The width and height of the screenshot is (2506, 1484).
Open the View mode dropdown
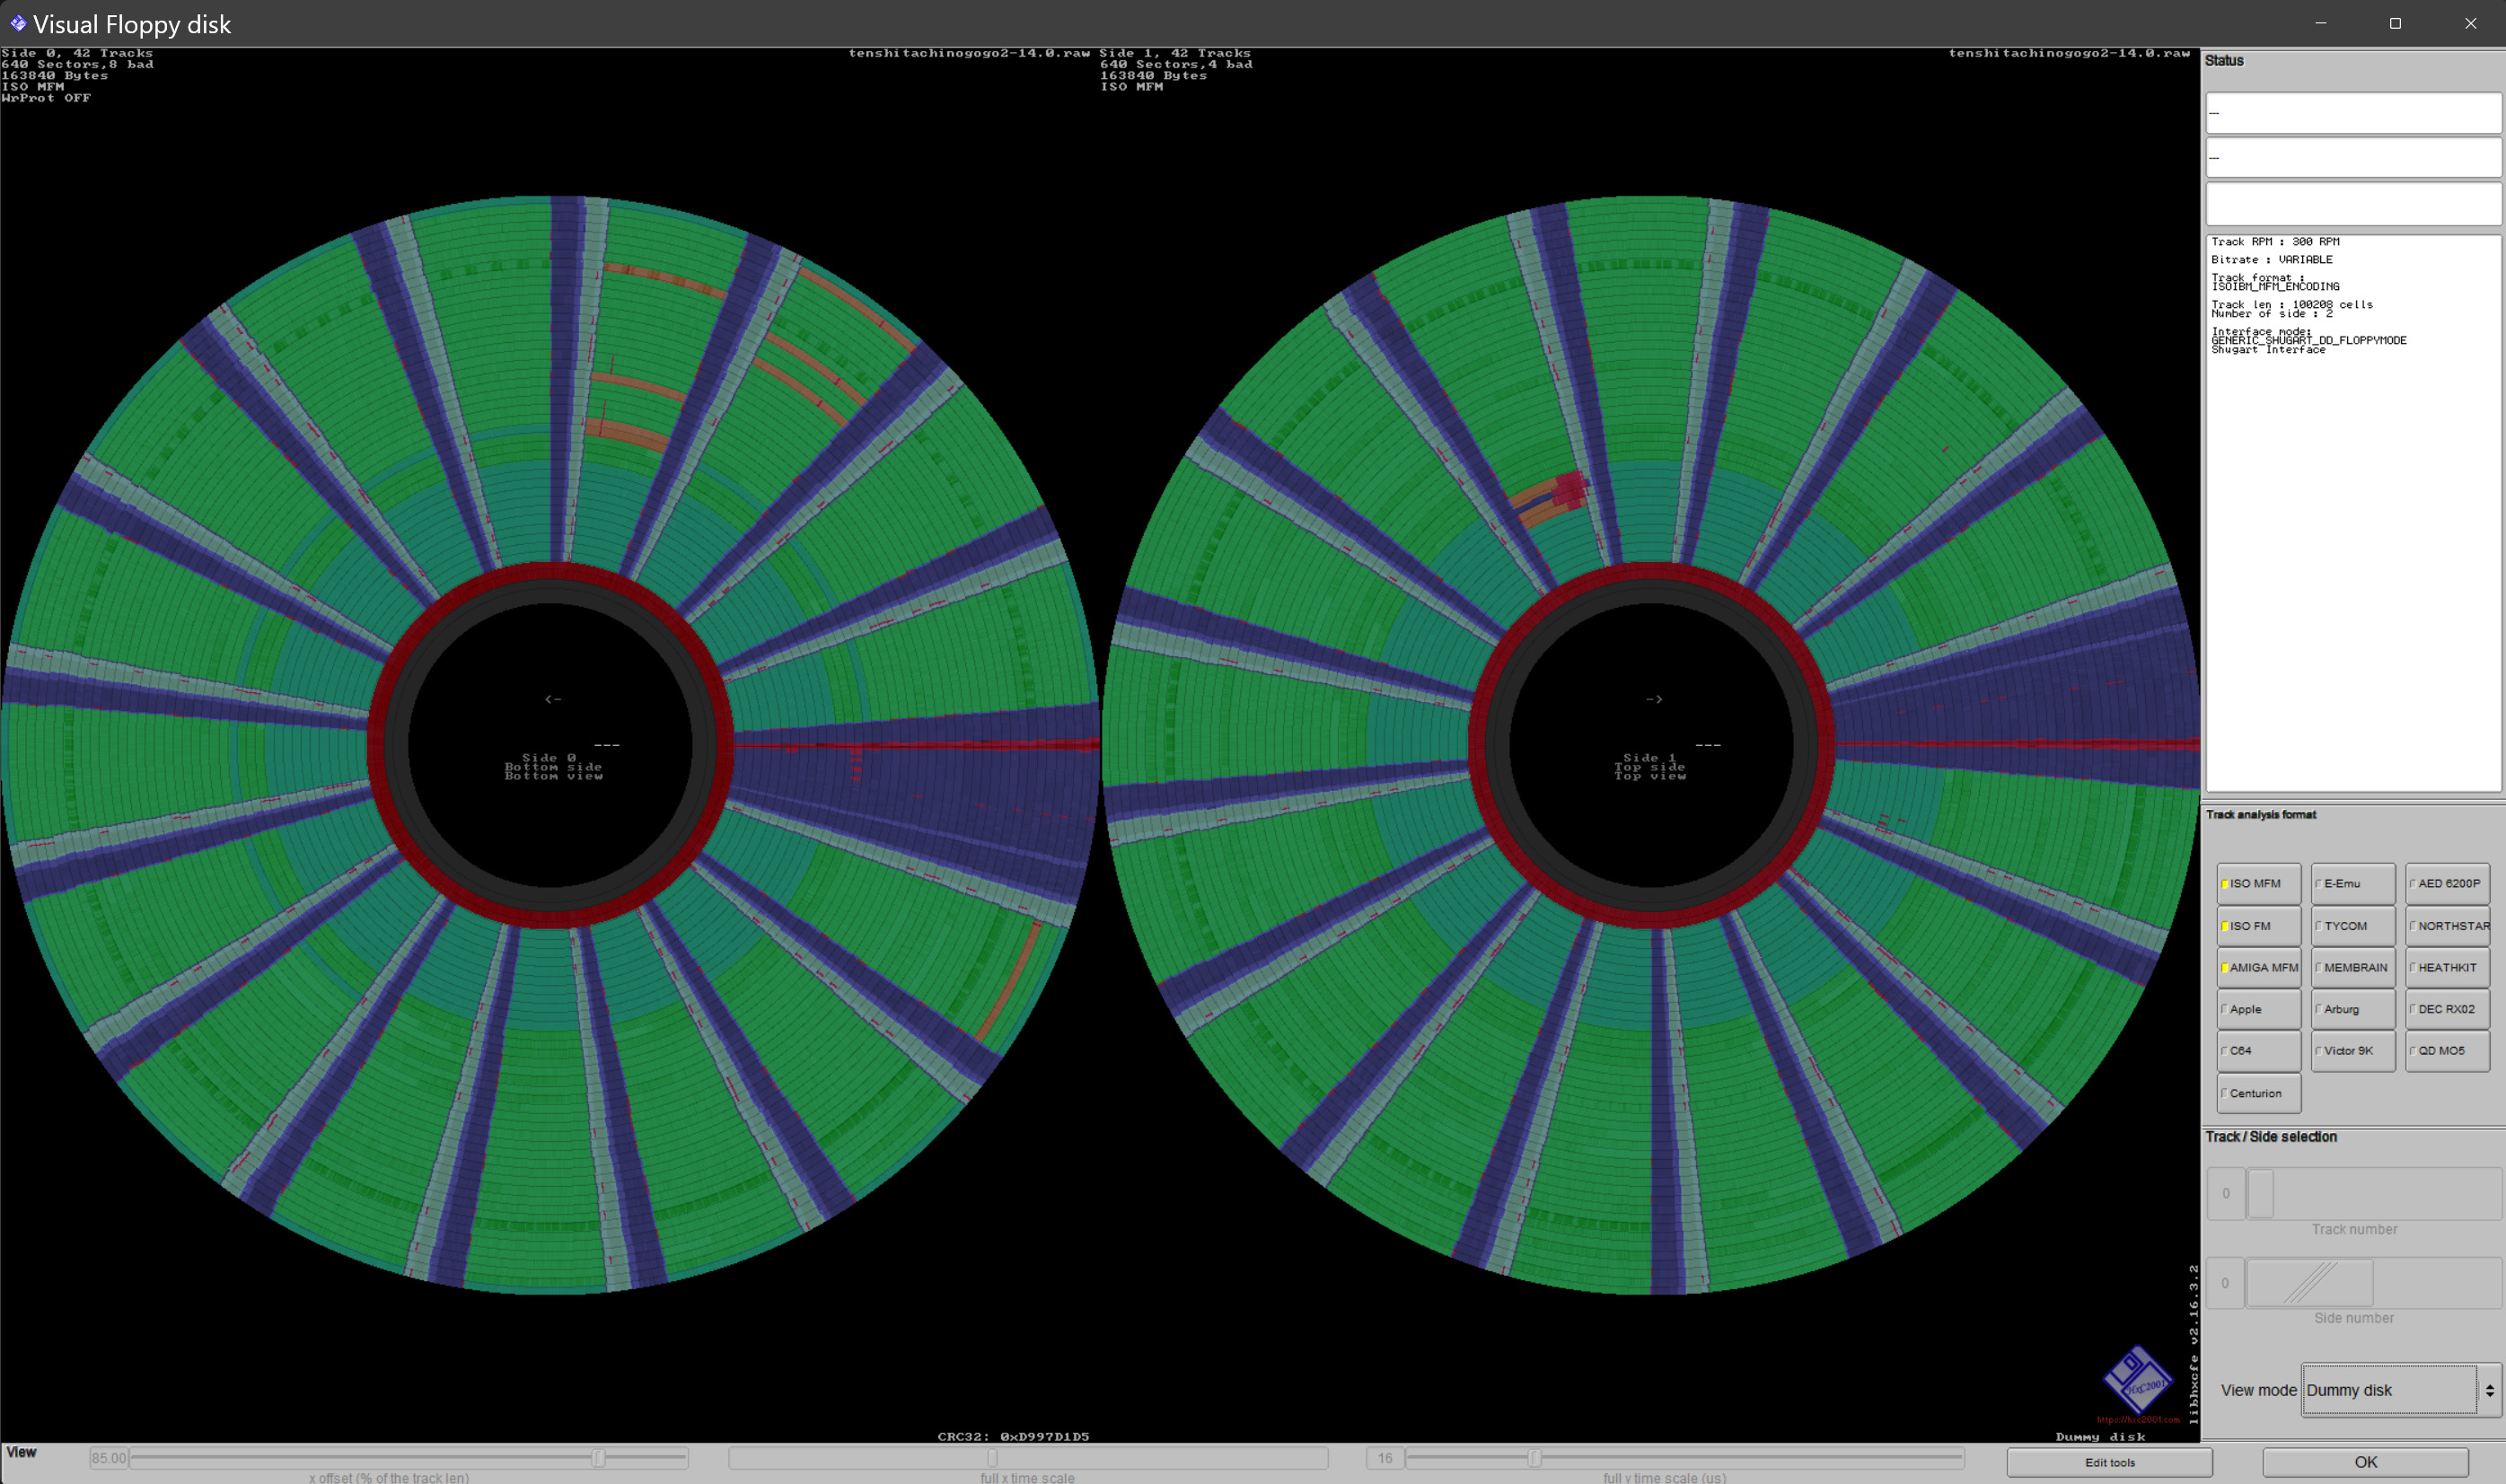coord(2388,1390)
